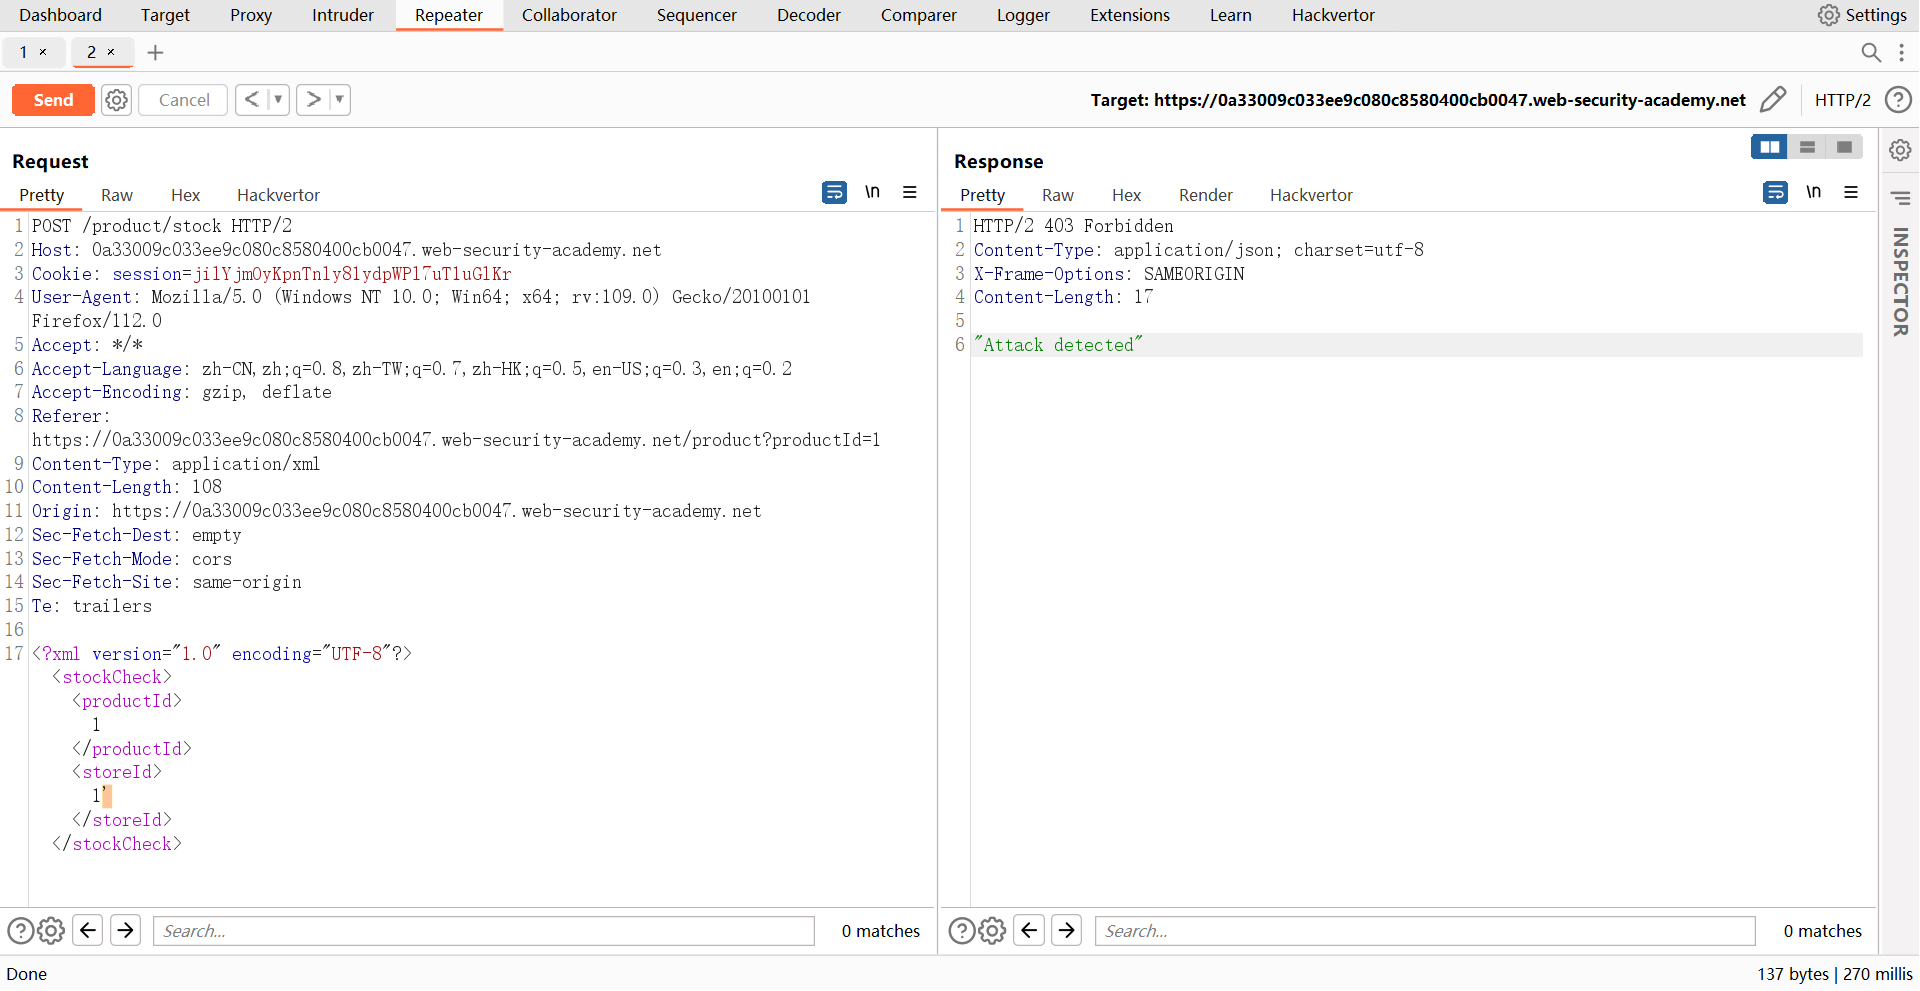Image resolution: width=1920 pixels, height=991 pixels.
Task: Open the Render tab in Response
Action: point(1205,195)
